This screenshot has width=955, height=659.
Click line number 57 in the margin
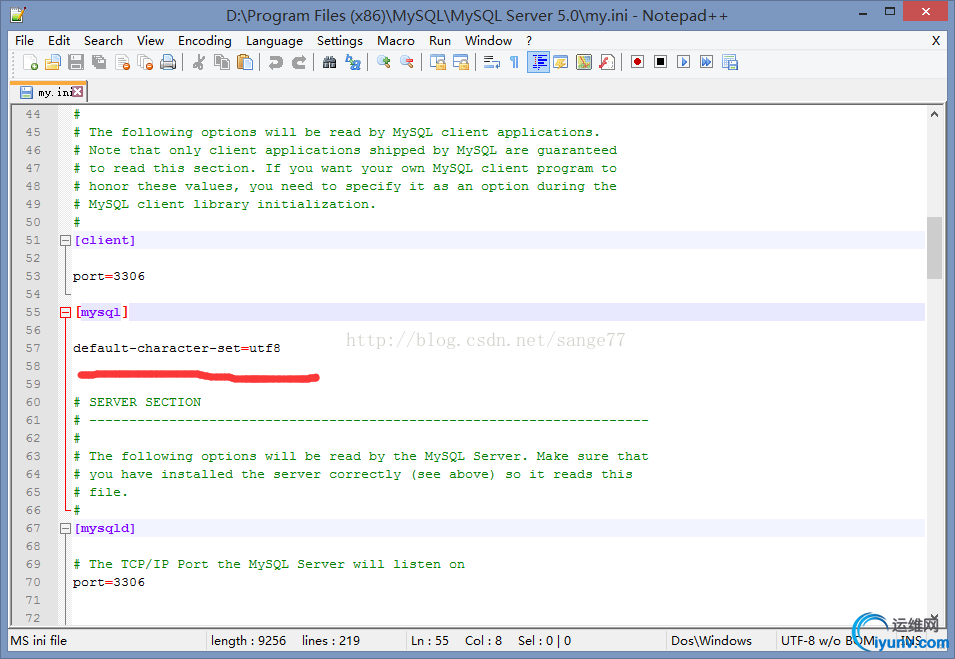[x=33, y=348]
